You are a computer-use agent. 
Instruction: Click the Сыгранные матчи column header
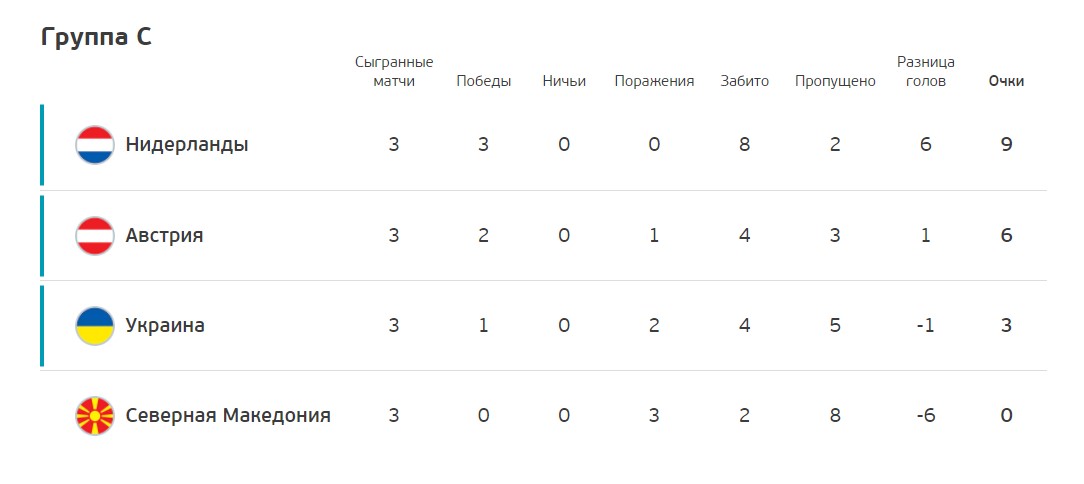[x=394, y=72]
